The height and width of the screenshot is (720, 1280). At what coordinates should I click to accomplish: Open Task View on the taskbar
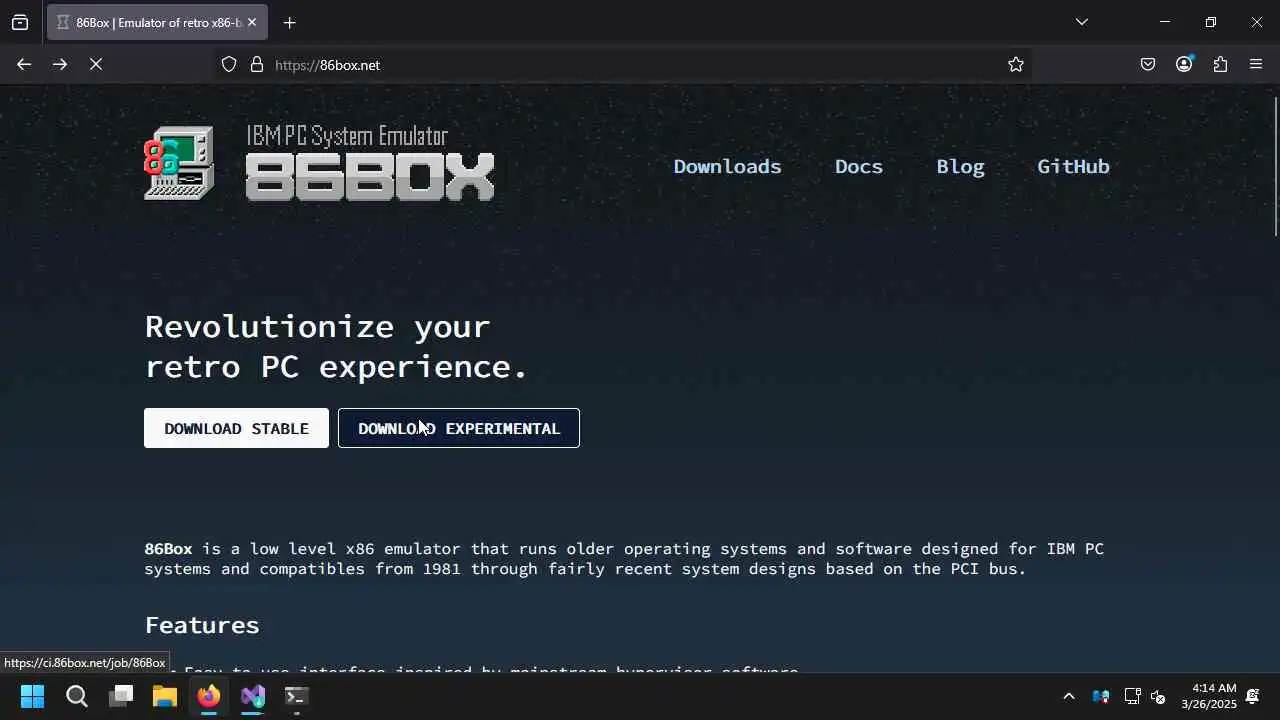[x=121, y=696]
